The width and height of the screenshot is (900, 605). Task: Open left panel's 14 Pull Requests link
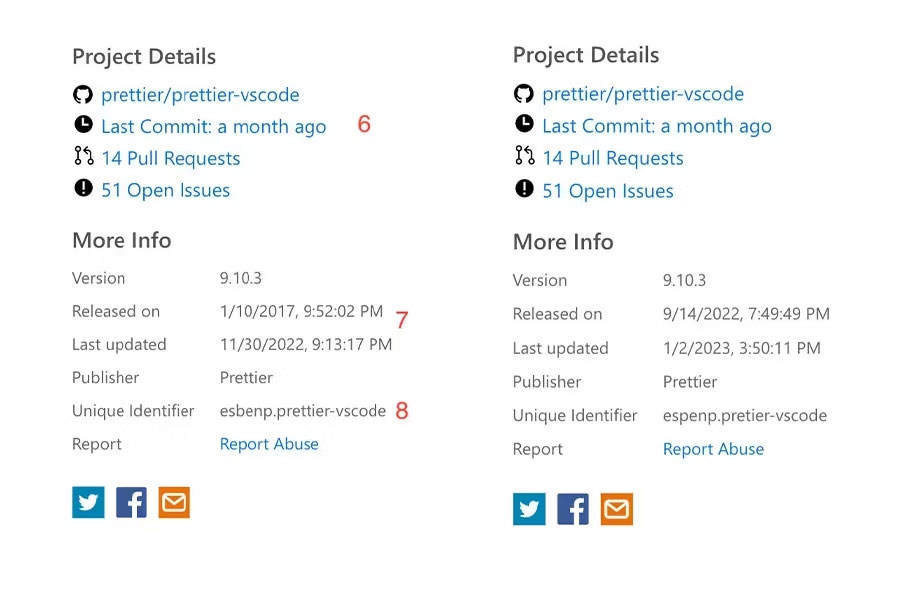(x=170, y=158)
